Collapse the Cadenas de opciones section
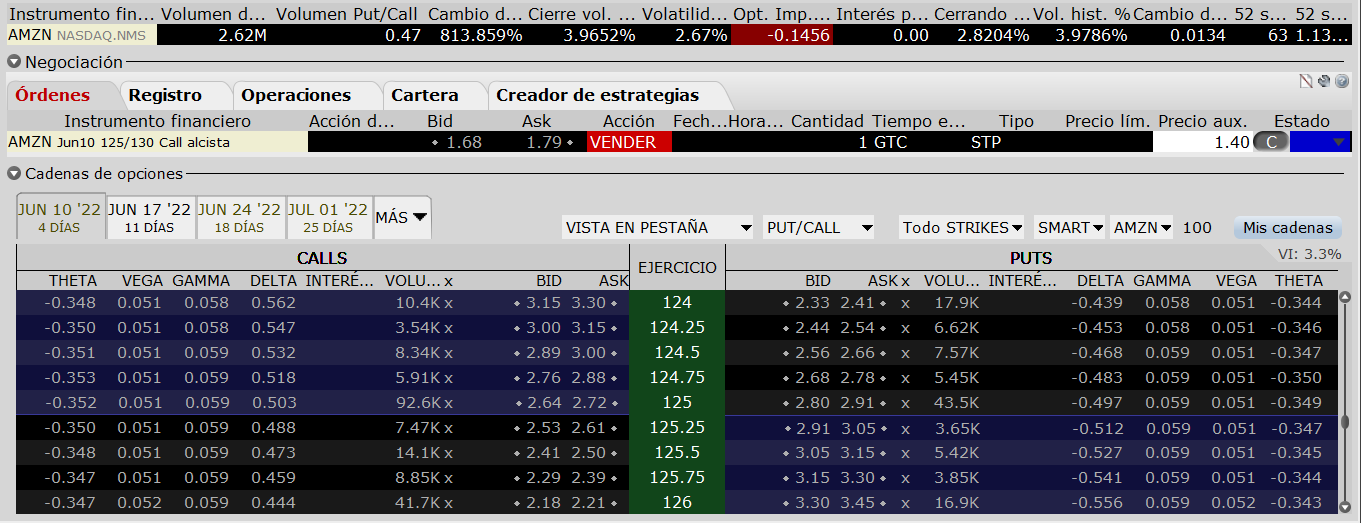The height and width of the screenshot is (523, 1361). coord(14,174)
